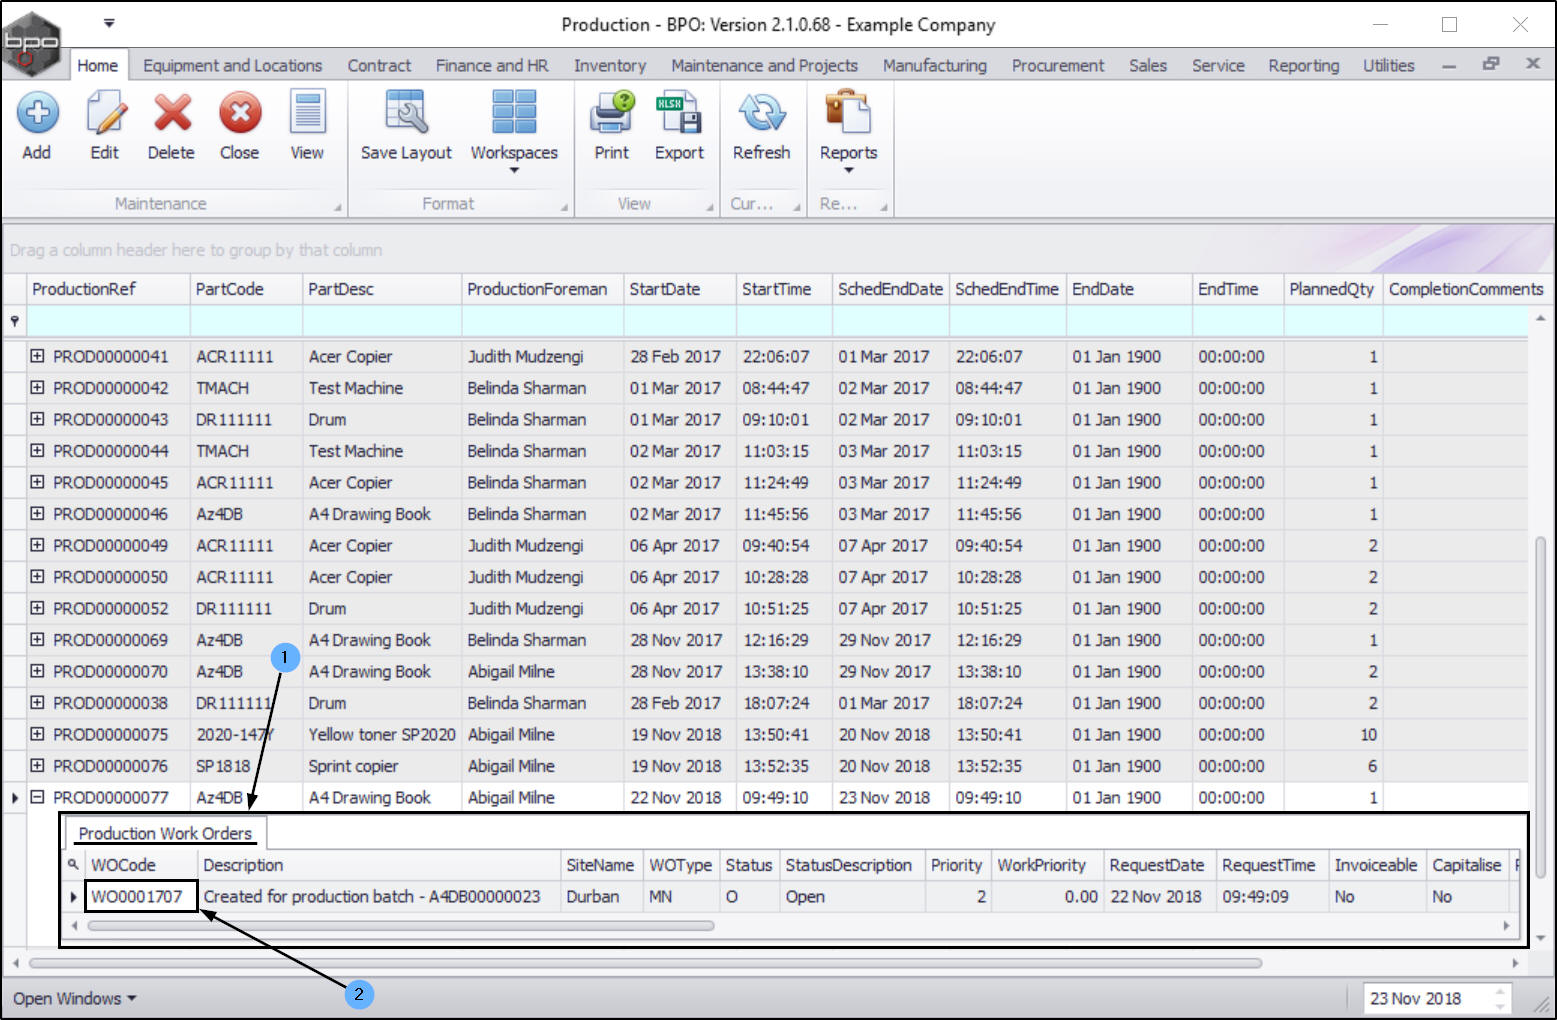Screen dimensions: 1557x1020
Task: Collapse row PROD00000077
Action: [x=37, y=797]
